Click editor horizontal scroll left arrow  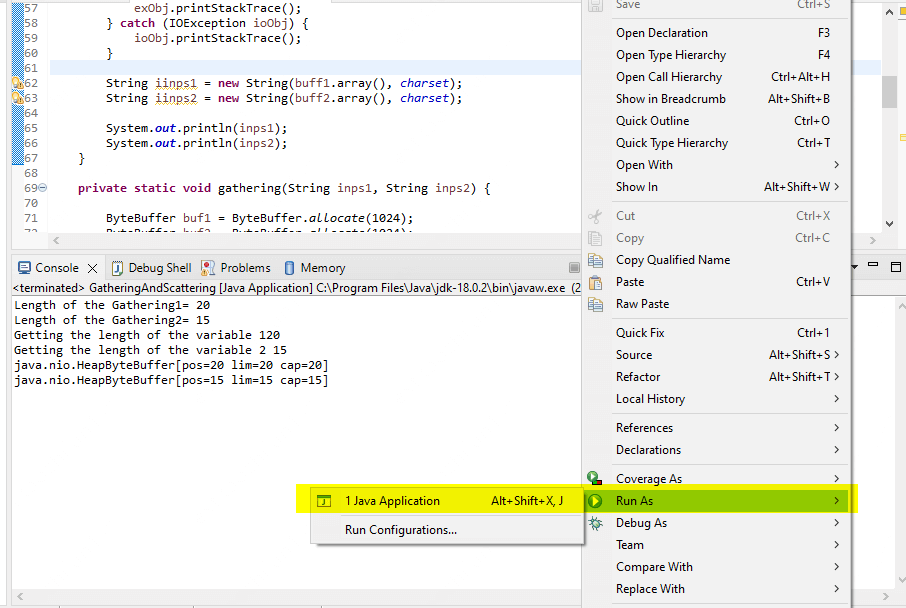[56, 240]
